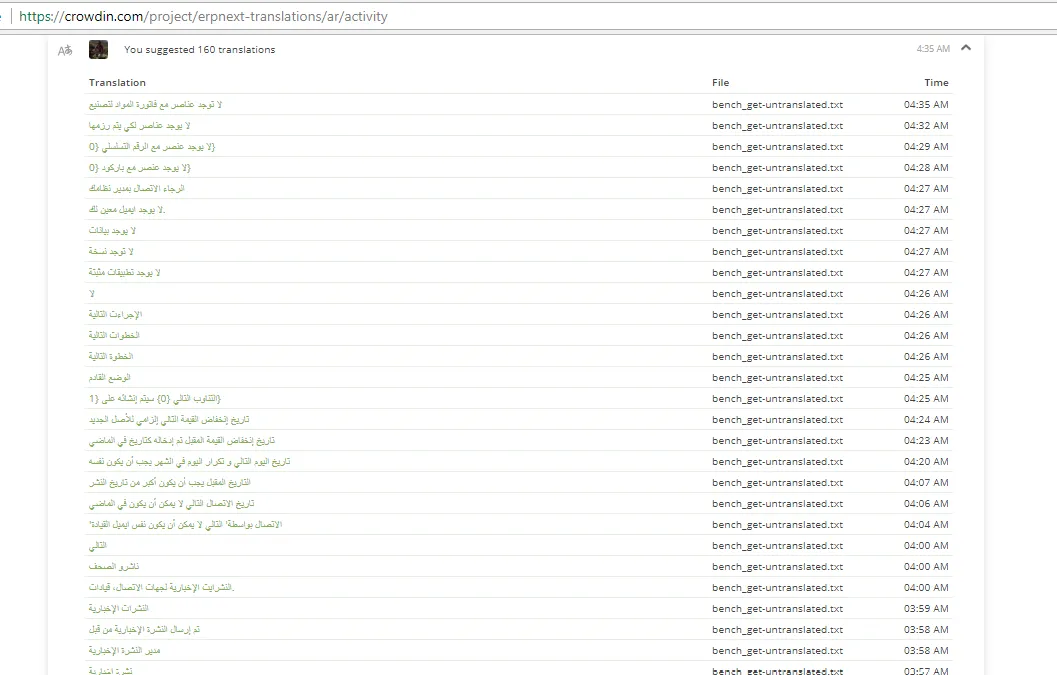Click the 4:35 AM activity timestamp at top
The height and width of the screenshot is (675, 1057).
[933, 49]
